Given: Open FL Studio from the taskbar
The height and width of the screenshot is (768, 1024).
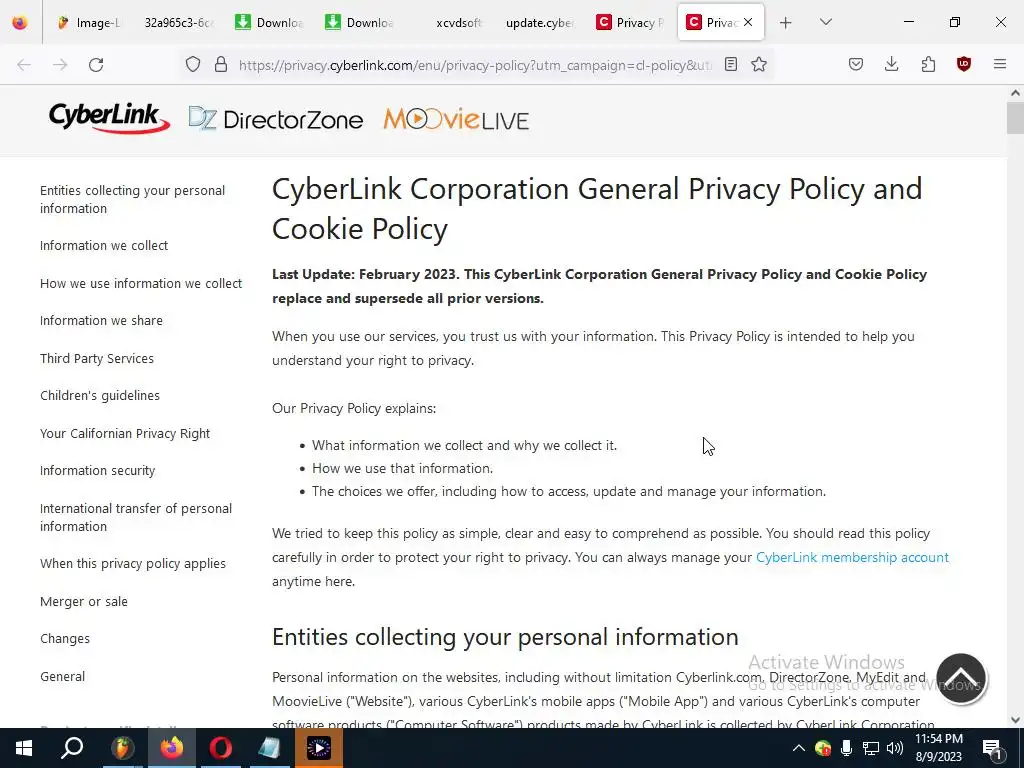Looking at the screenshot, I should [x=122, y=748].
